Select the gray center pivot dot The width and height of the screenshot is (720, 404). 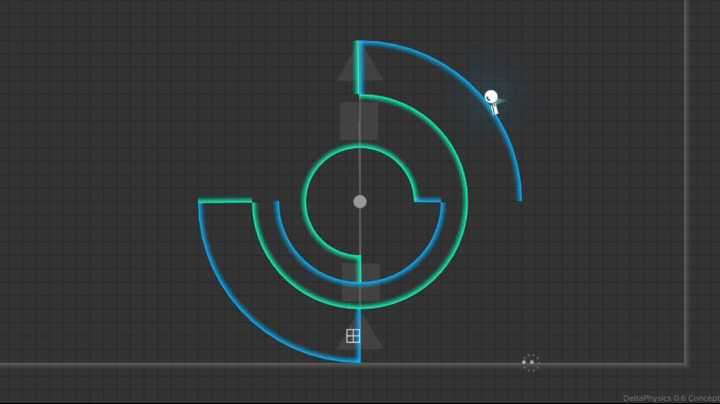[360, 202]
